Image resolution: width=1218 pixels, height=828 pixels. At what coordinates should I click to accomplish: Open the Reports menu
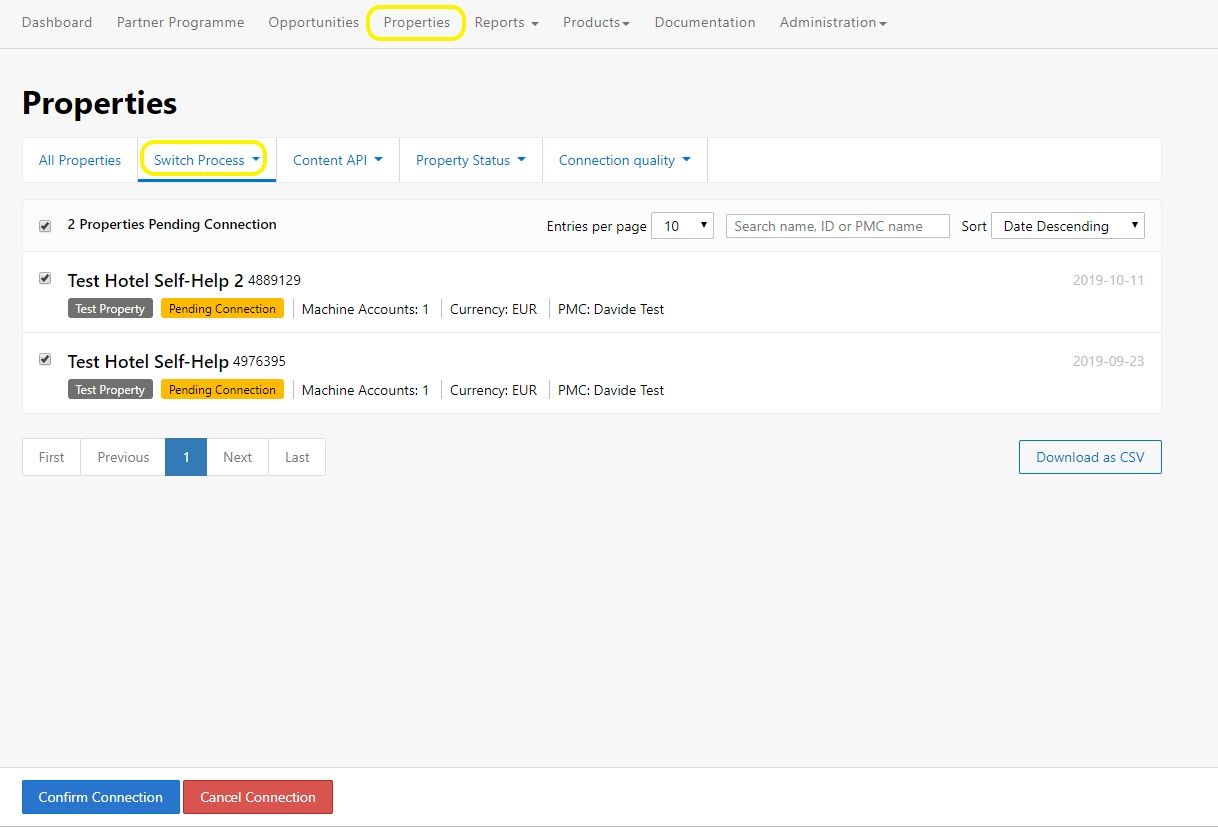pos(506,22)
